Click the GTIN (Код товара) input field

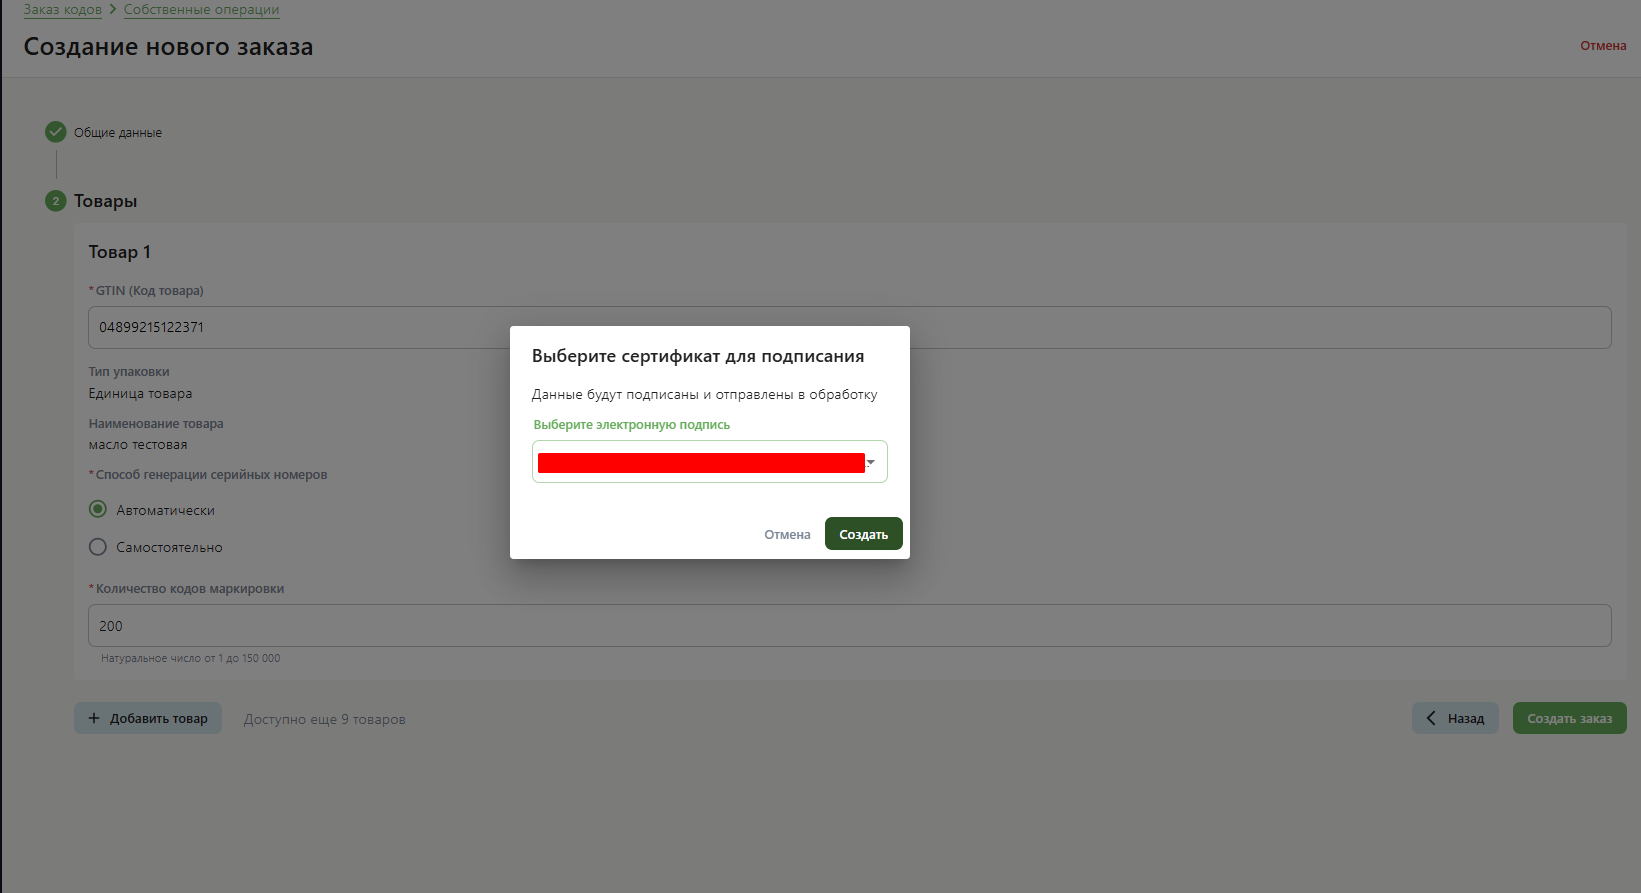coord(850,327)
